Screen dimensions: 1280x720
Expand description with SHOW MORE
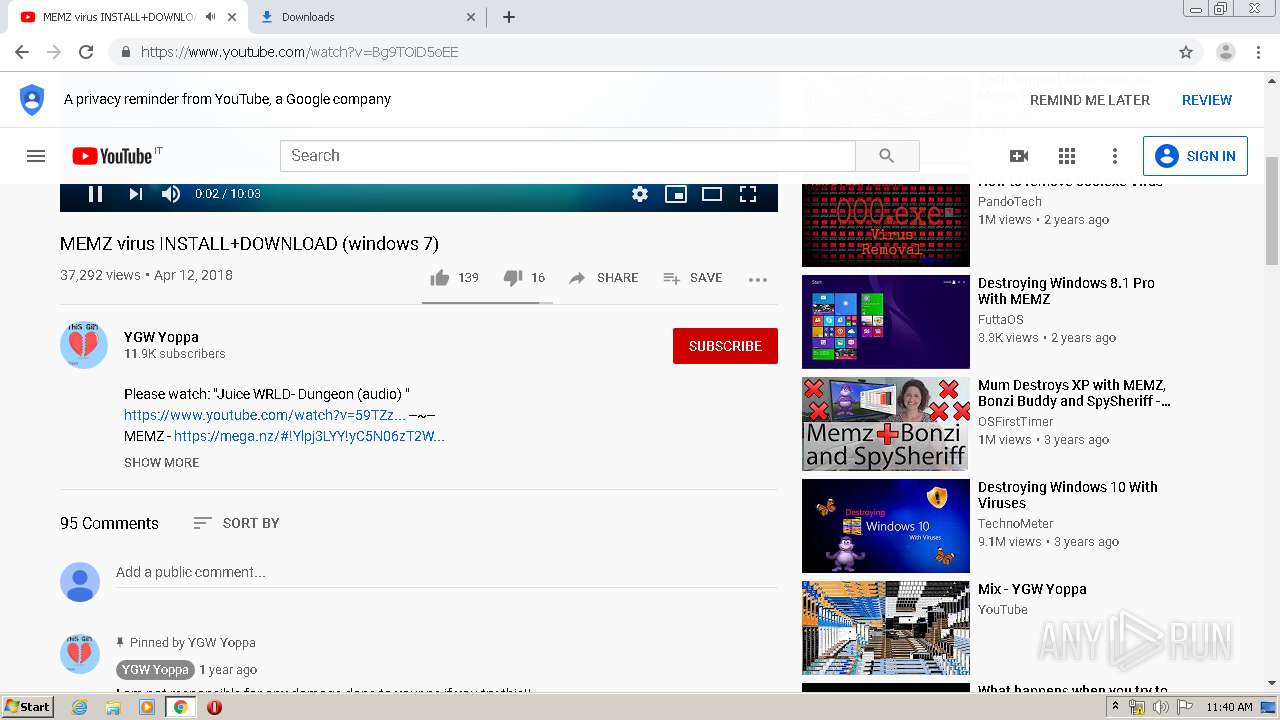click(x=161, y=462)
